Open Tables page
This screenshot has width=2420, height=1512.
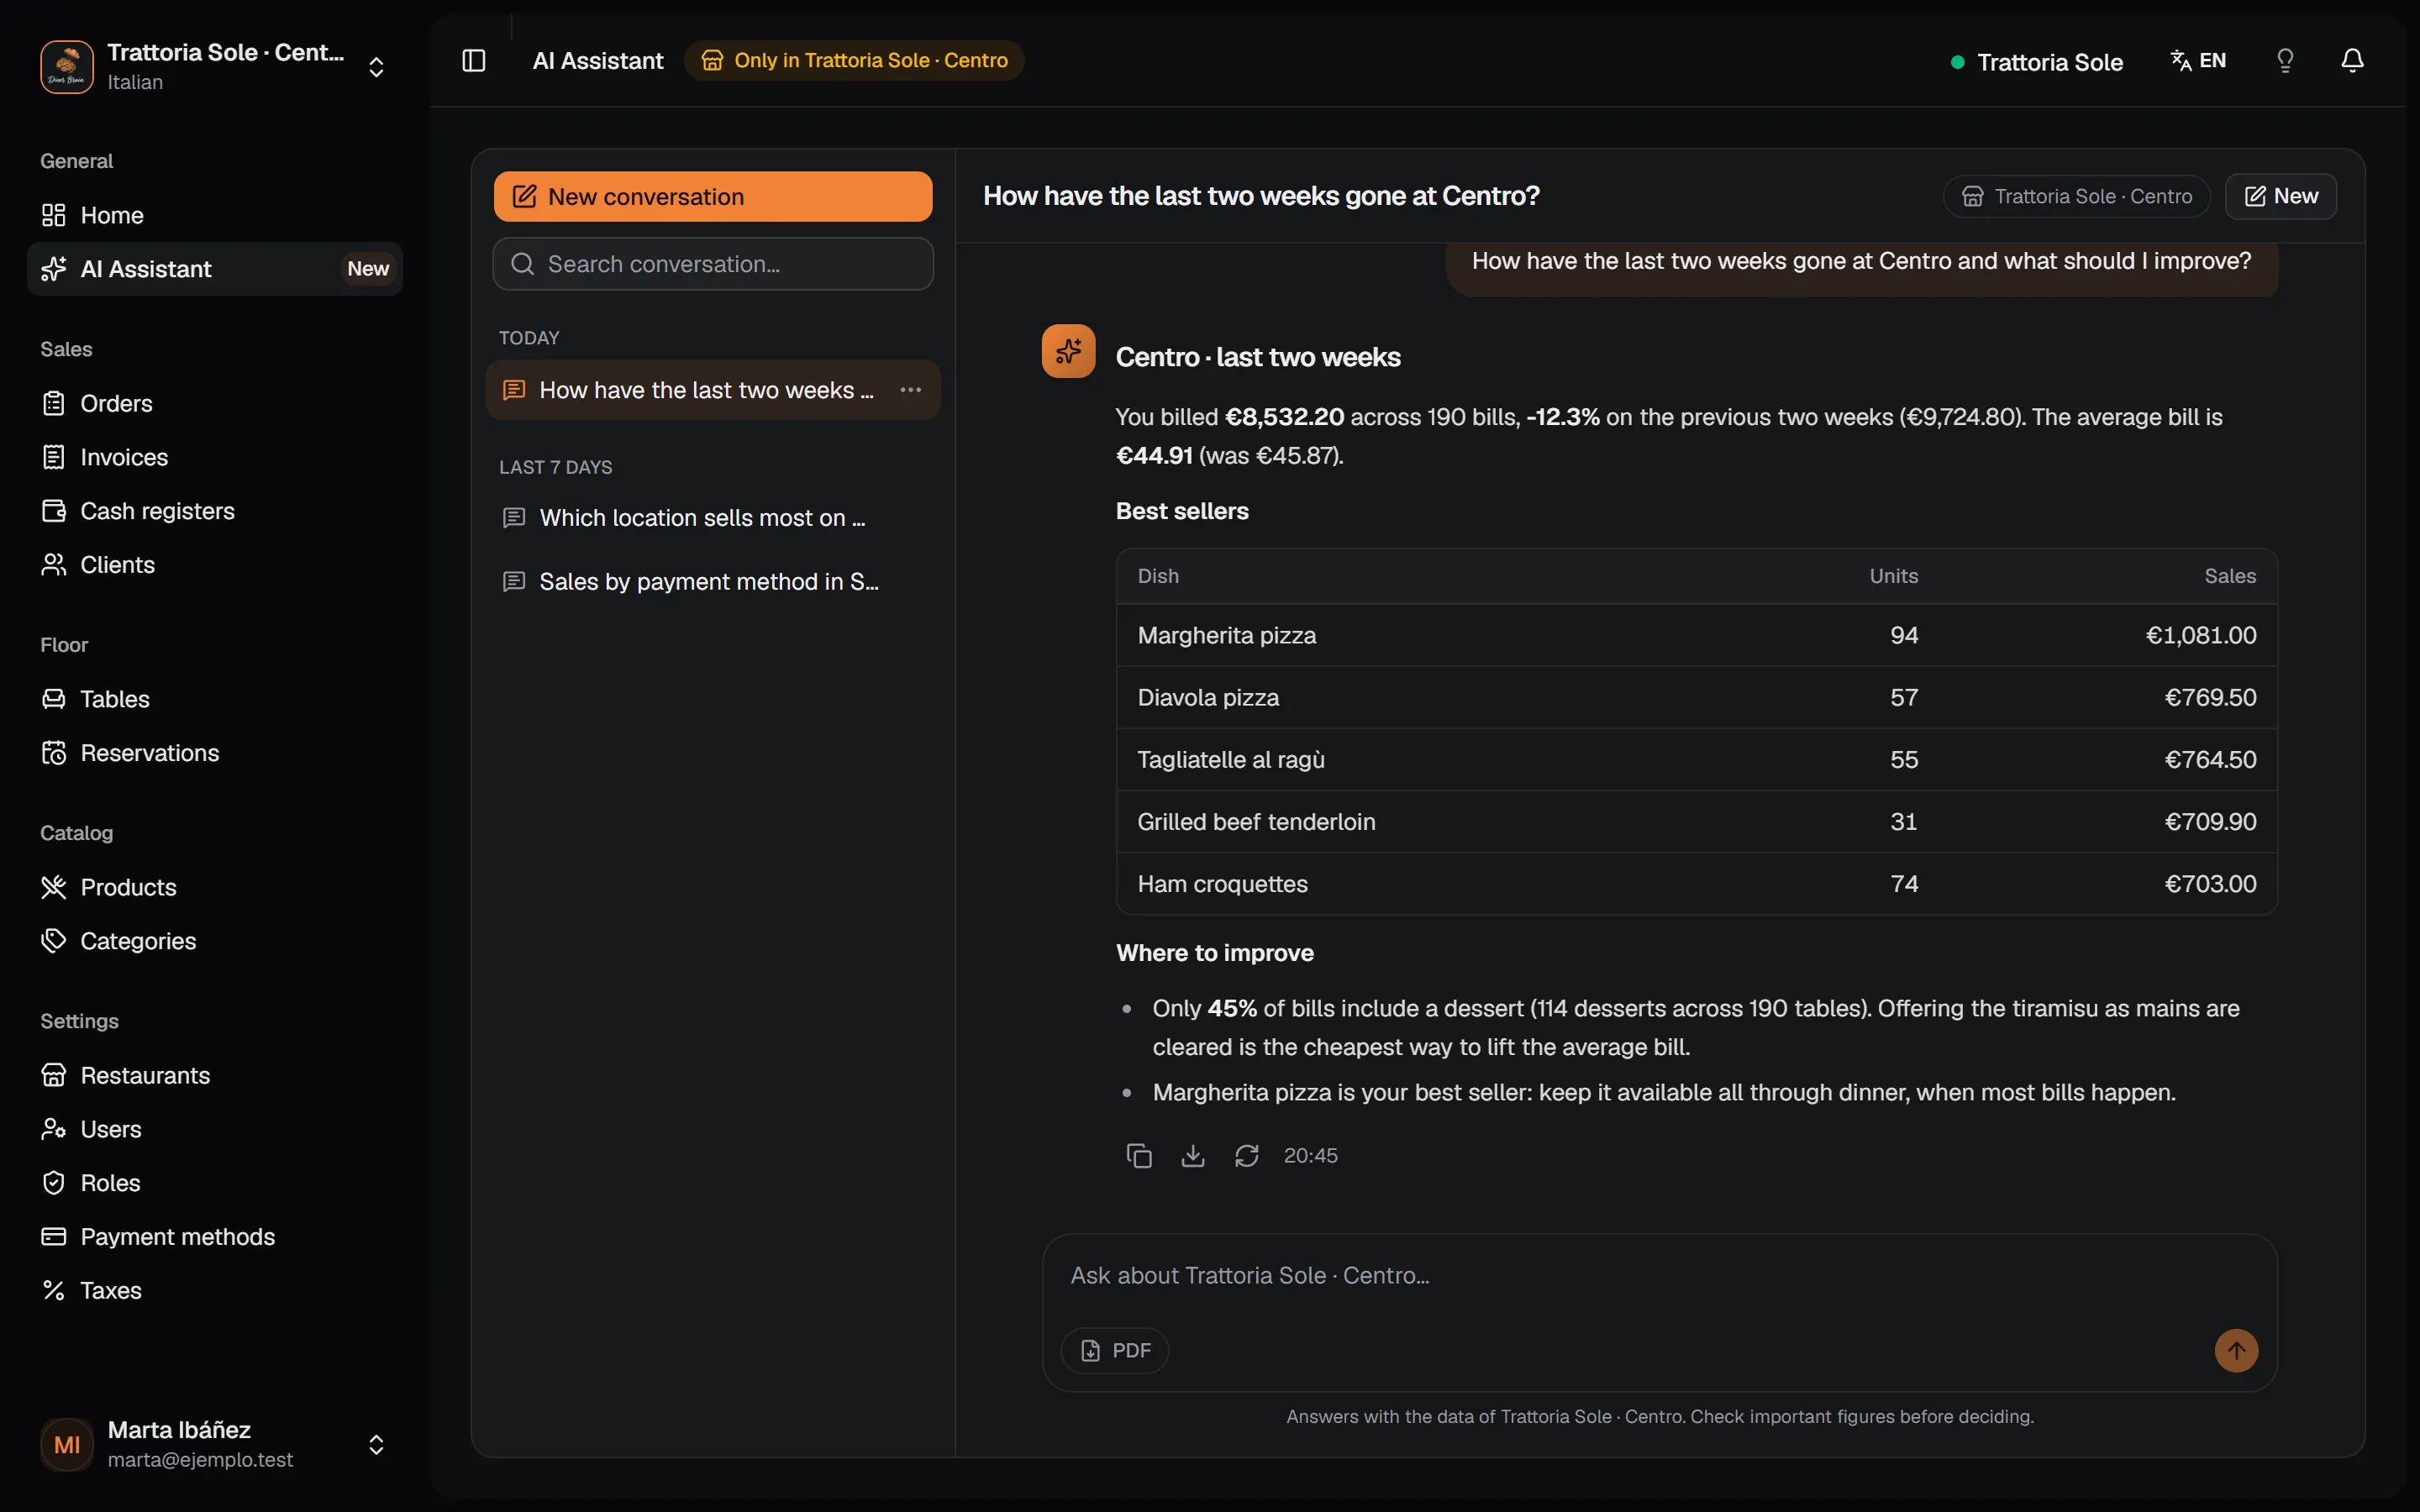click(x=215, y=699)
